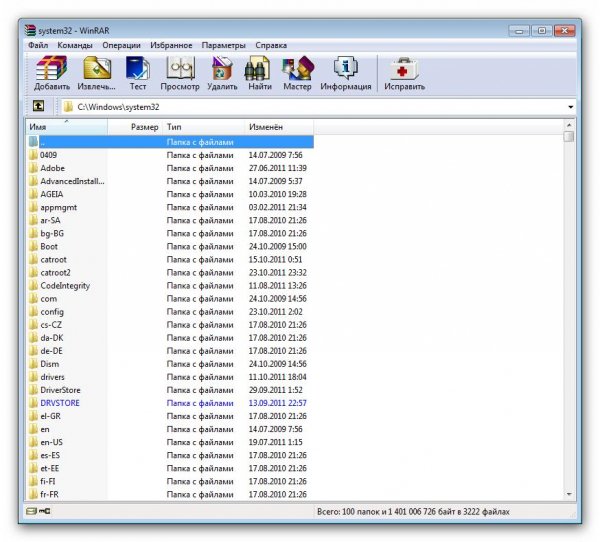Select the DriverStore folder name

[60, 390]
